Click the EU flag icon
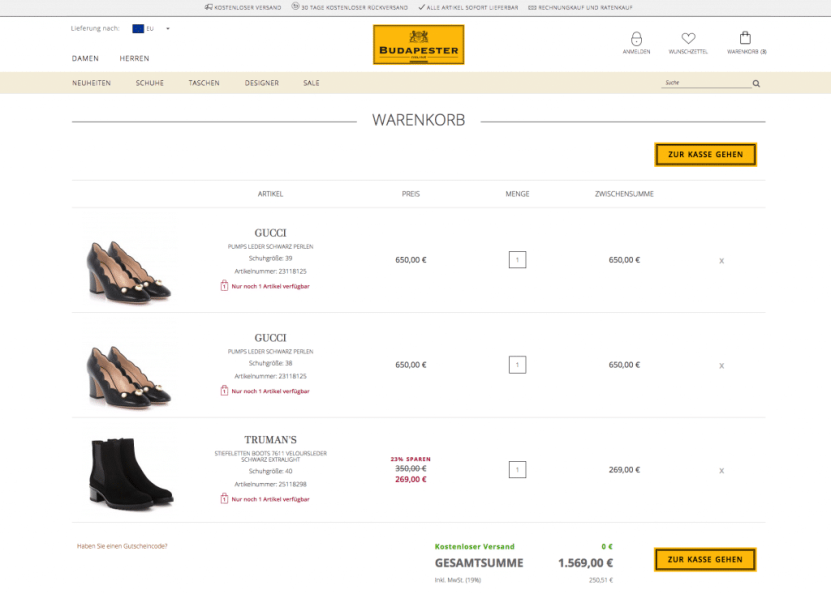The image size is (831, 594). (138, 29)
